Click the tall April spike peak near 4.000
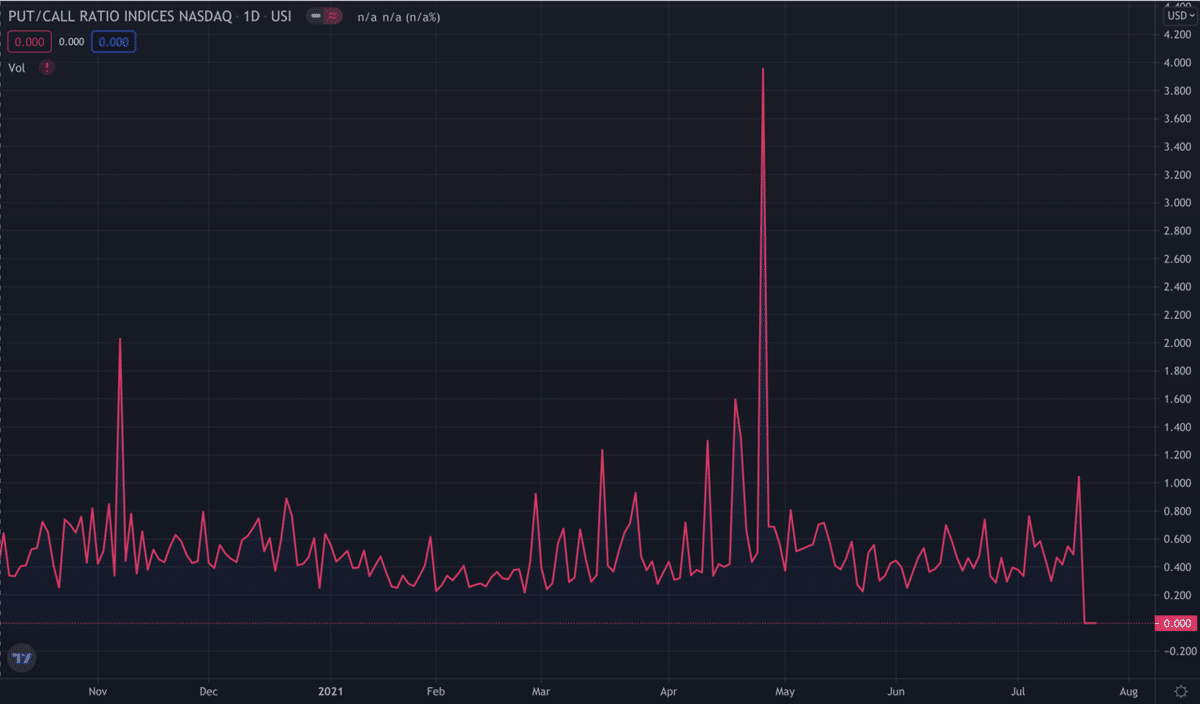 [x=763, y=69]
